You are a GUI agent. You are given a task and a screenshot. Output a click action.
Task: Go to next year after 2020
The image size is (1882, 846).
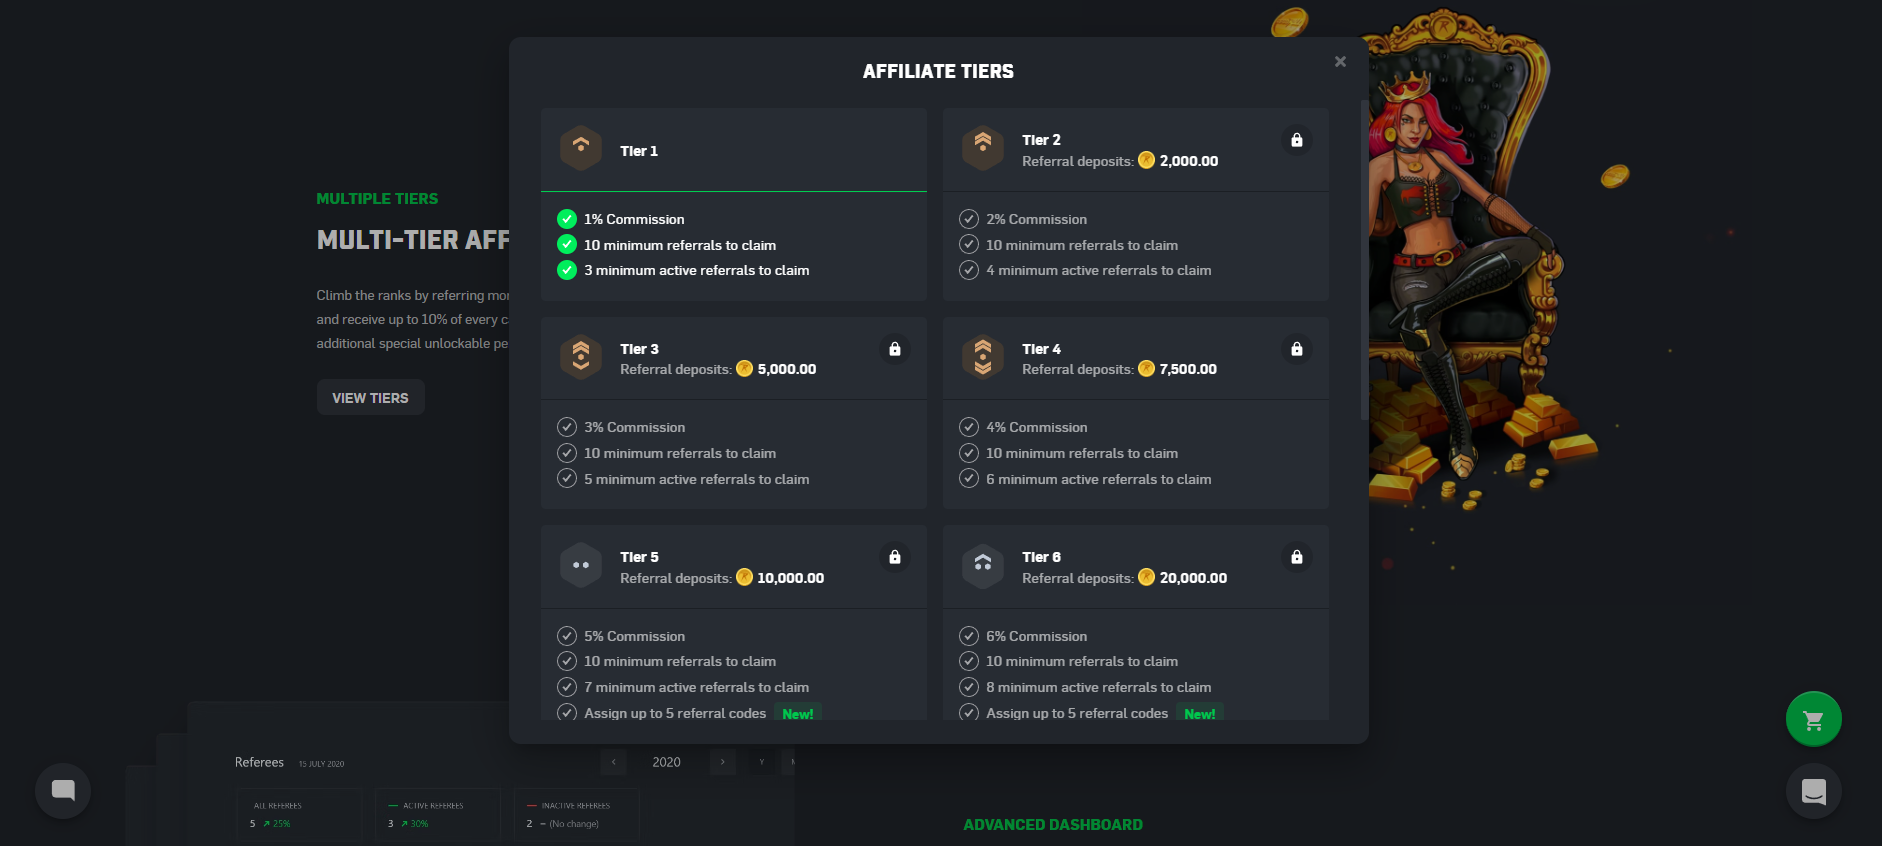point(722,762)
